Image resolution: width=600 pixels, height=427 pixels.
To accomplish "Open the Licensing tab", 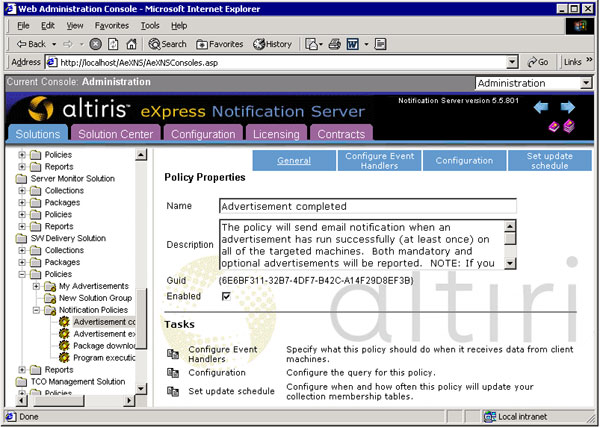I will (275, 134).
